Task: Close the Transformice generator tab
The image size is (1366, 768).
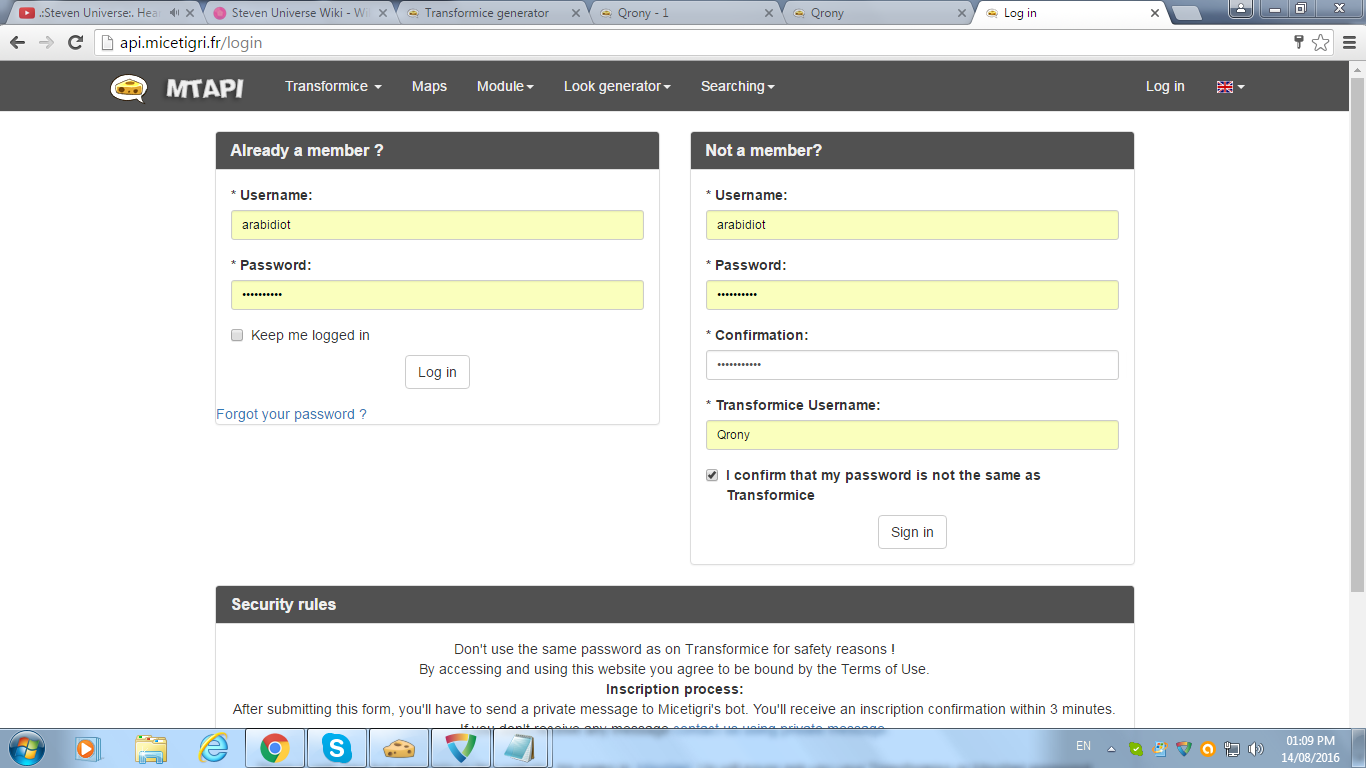Action: click(x=576, y=13)
